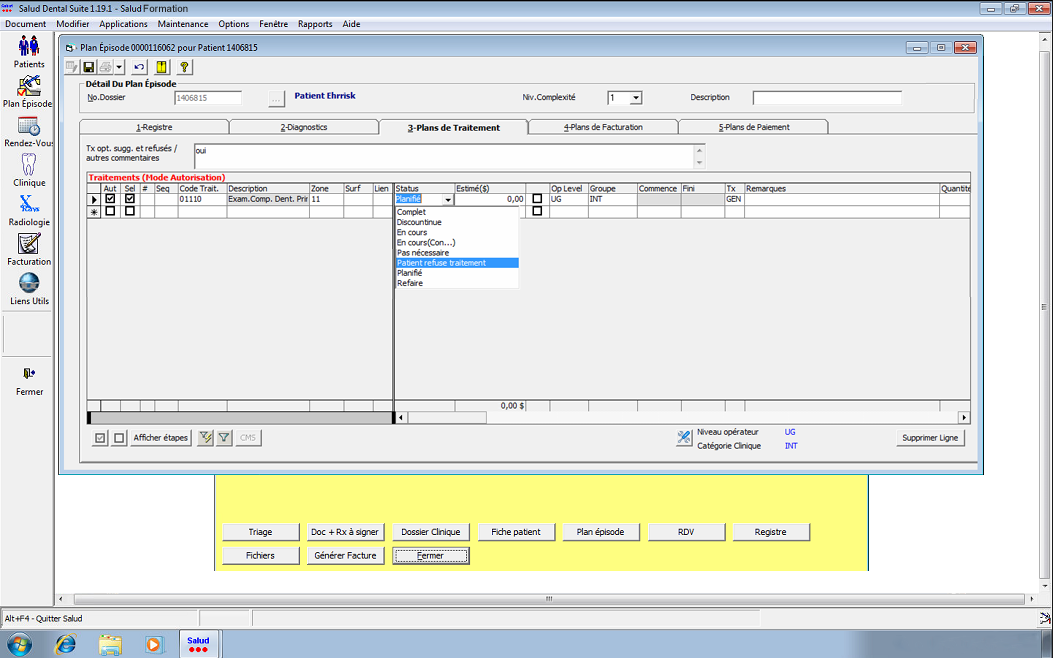
Task: Open the Status combo arrow showing Planifié
Action: tap(448, 199)
